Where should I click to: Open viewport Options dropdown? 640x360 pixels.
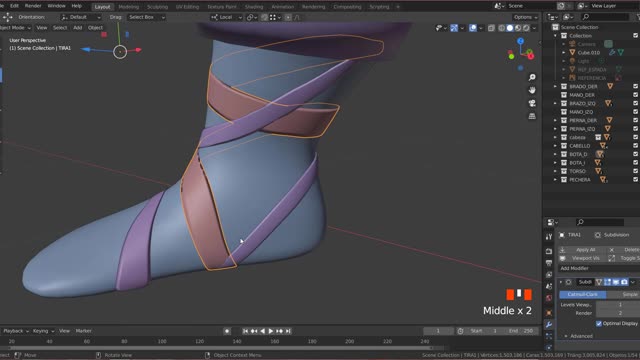pos(526,17)
